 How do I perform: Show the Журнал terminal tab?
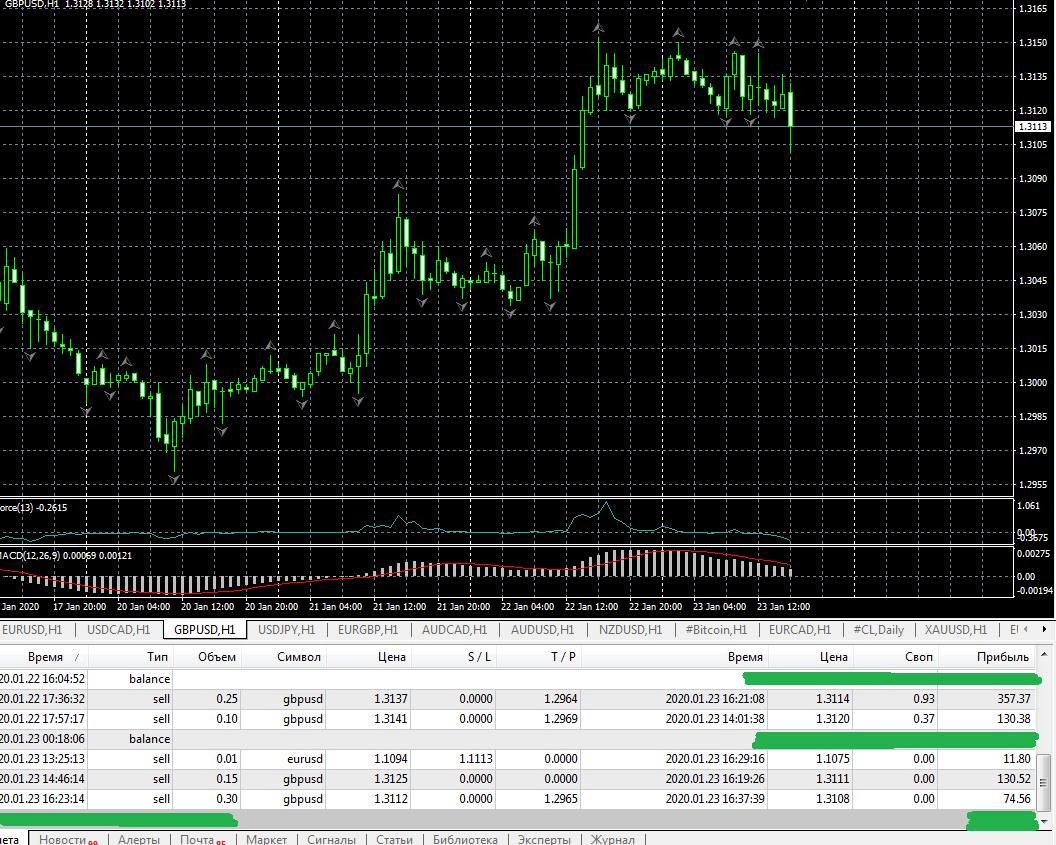coord(612,839)
